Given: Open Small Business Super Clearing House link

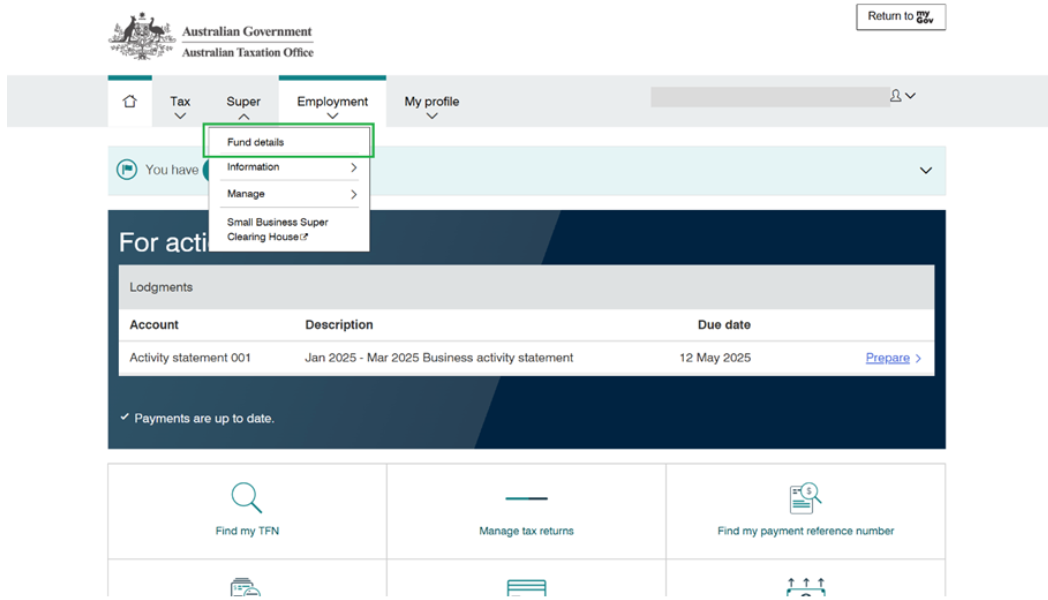Looking at the screenshot, I should point(277,229).
